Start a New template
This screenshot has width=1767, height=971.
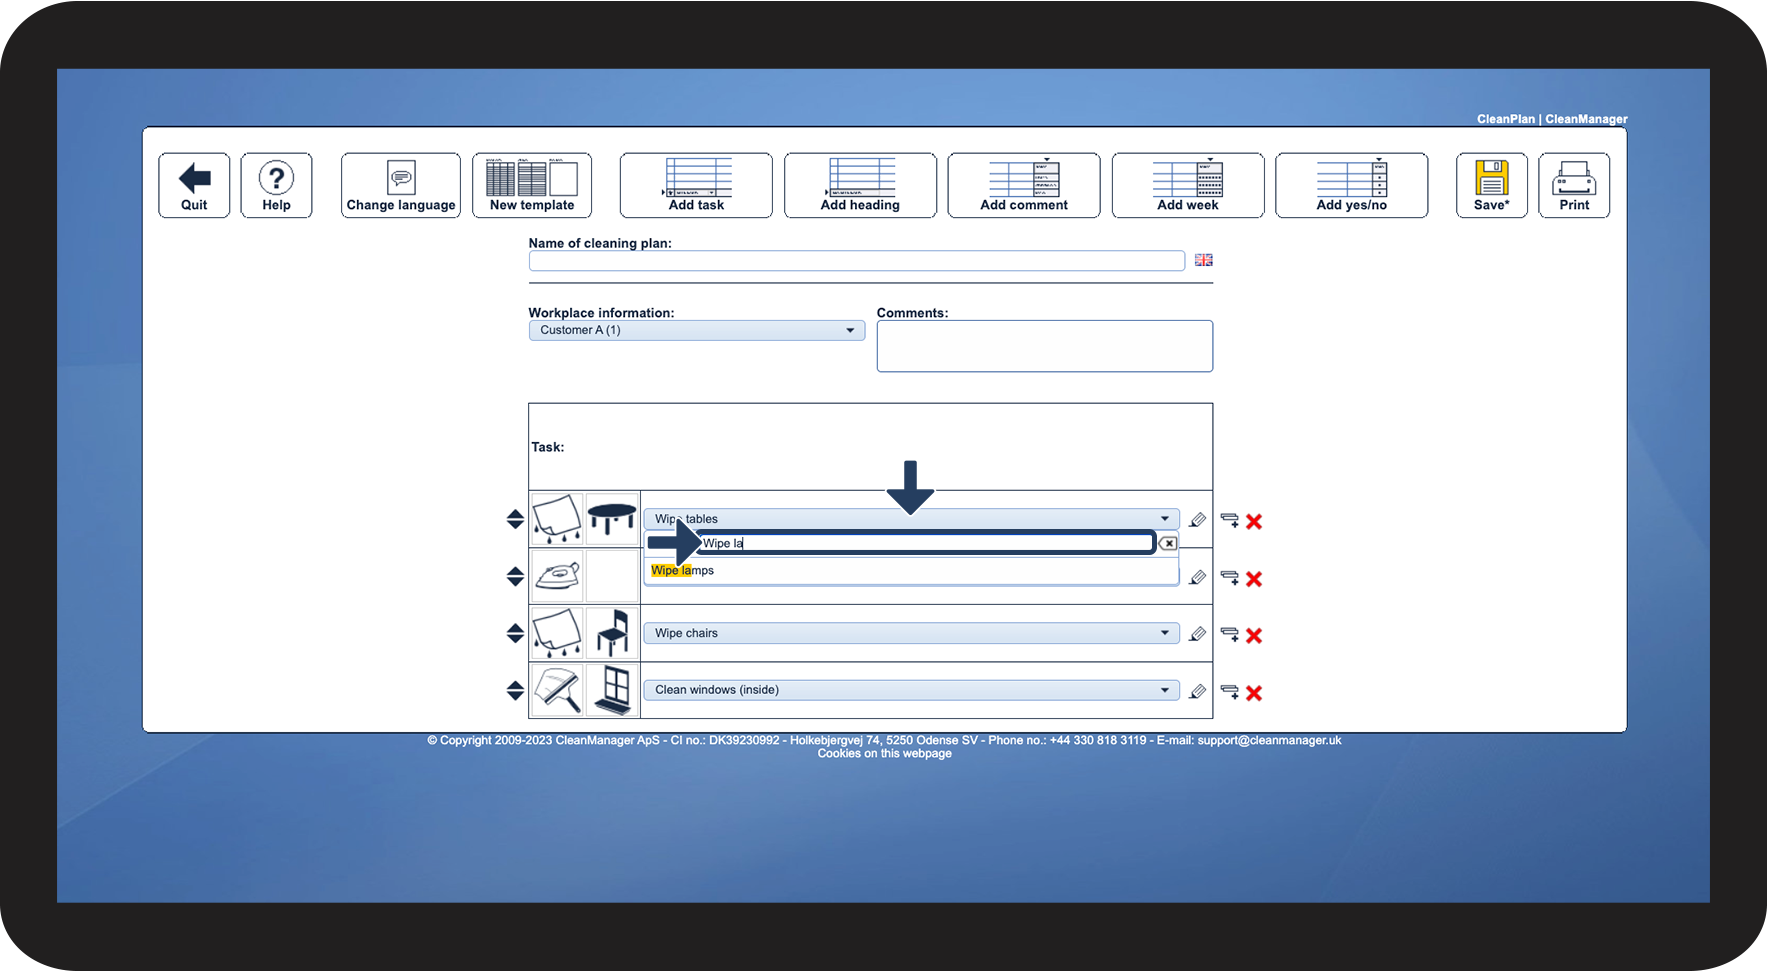point(532,185)
